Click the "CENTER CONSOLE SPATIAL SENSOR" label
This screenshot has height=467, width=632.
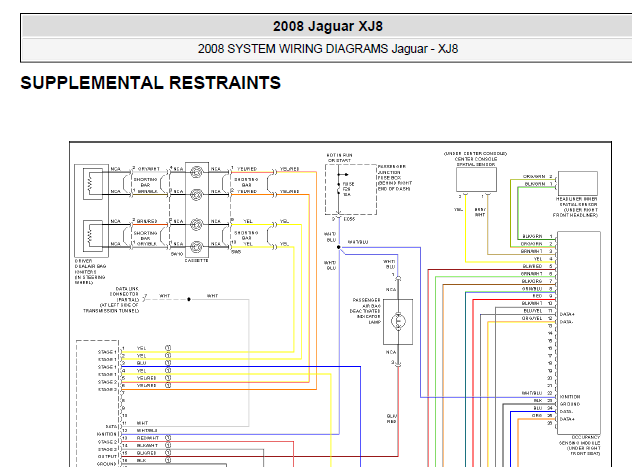point(476,162)
